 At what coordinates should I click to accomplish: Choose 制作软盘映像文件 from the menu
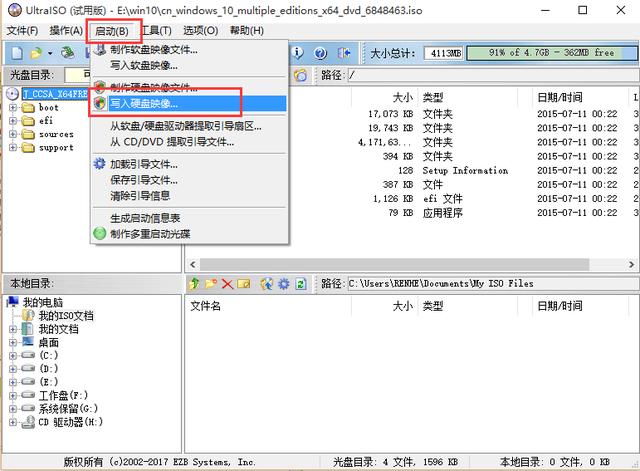[189, 50]
